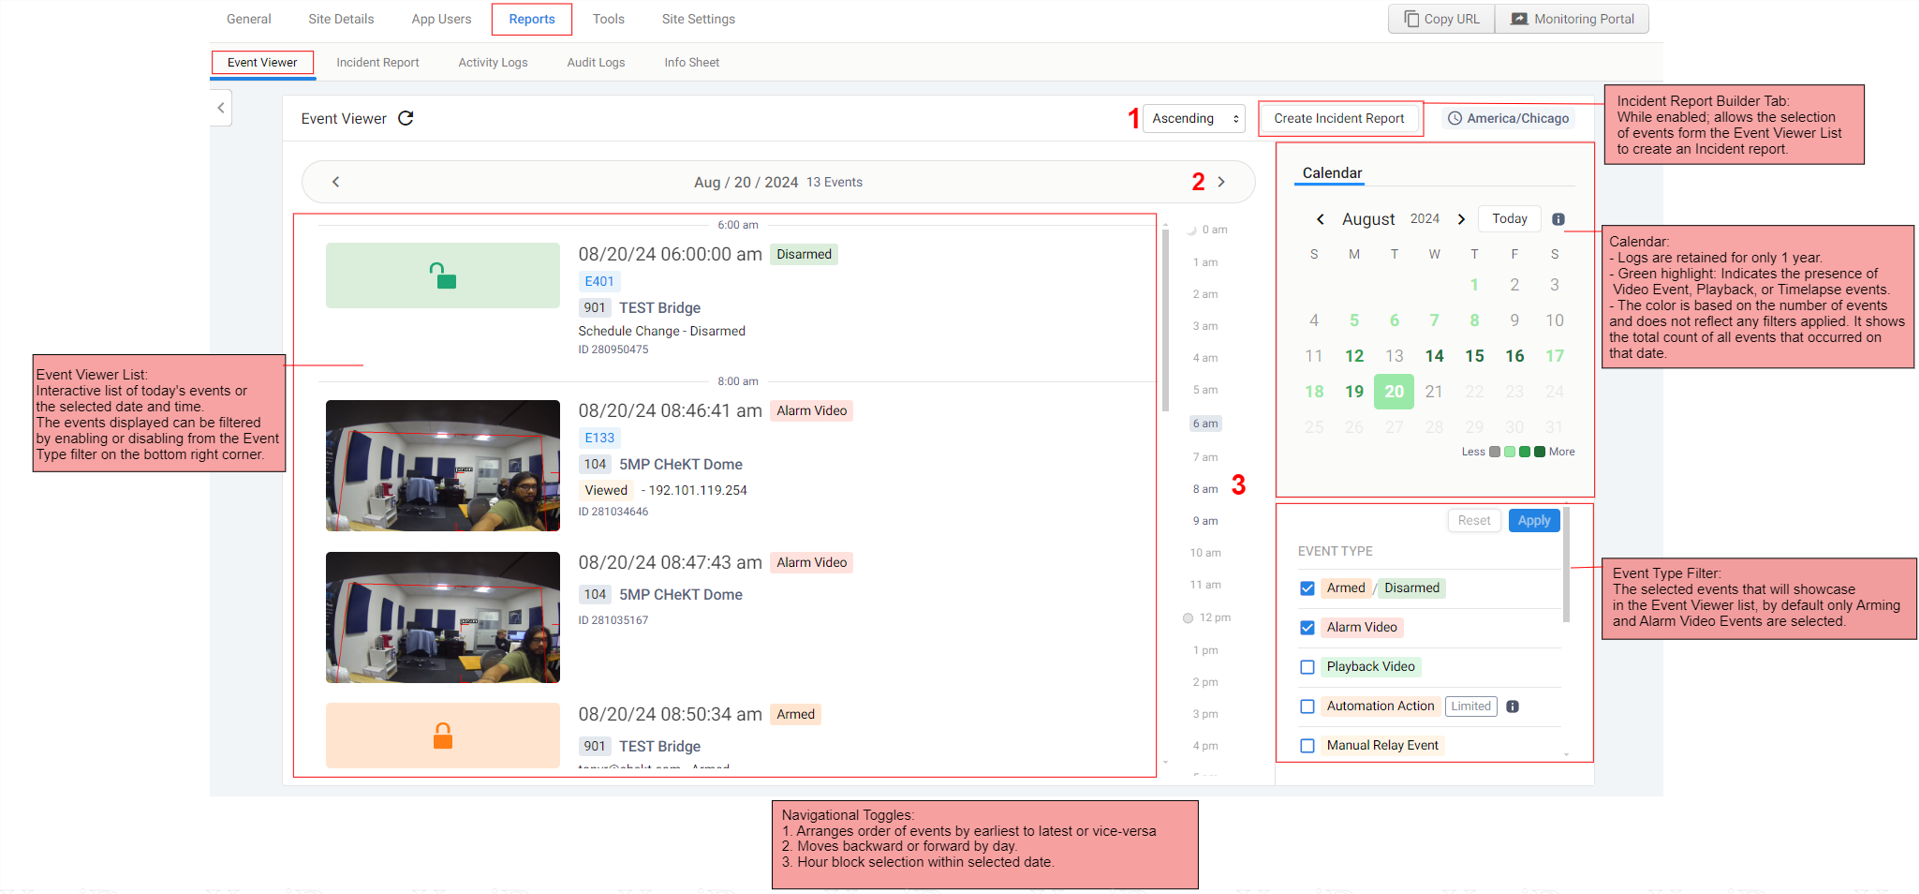Viewport: 1919px width, 894px height.
Task: Click the Viewed status tag
Action: pyautogui.click(x=606, y=490)
